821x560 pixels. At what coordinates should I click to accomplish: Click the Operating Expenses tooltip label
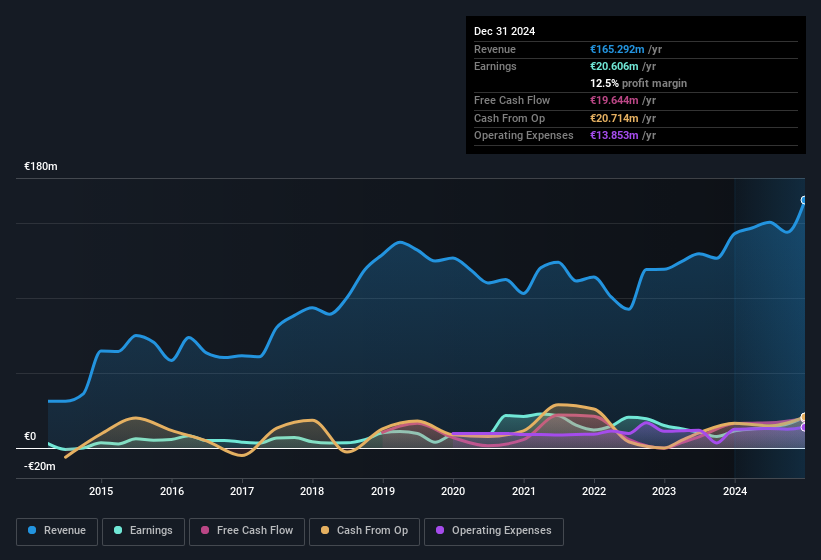[524, 136]
